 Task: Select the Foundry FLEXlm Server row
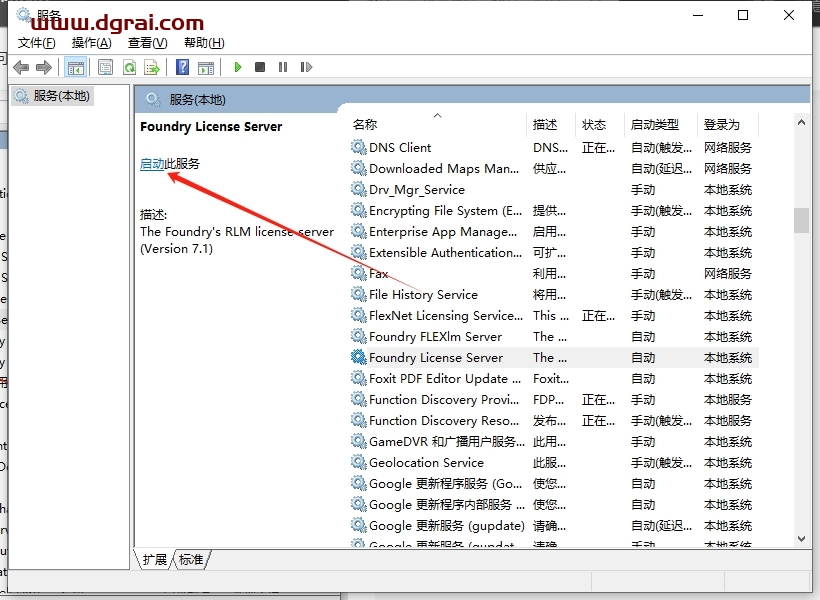pos(553,336)
